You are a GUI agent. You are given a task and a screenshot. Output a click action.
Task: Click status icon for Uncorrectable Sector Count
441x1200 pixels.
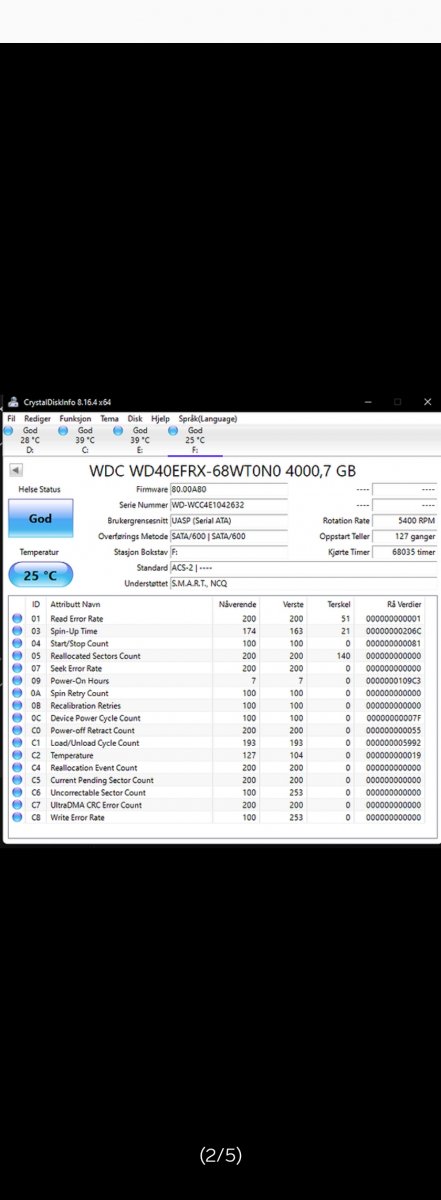click(17, 793)
